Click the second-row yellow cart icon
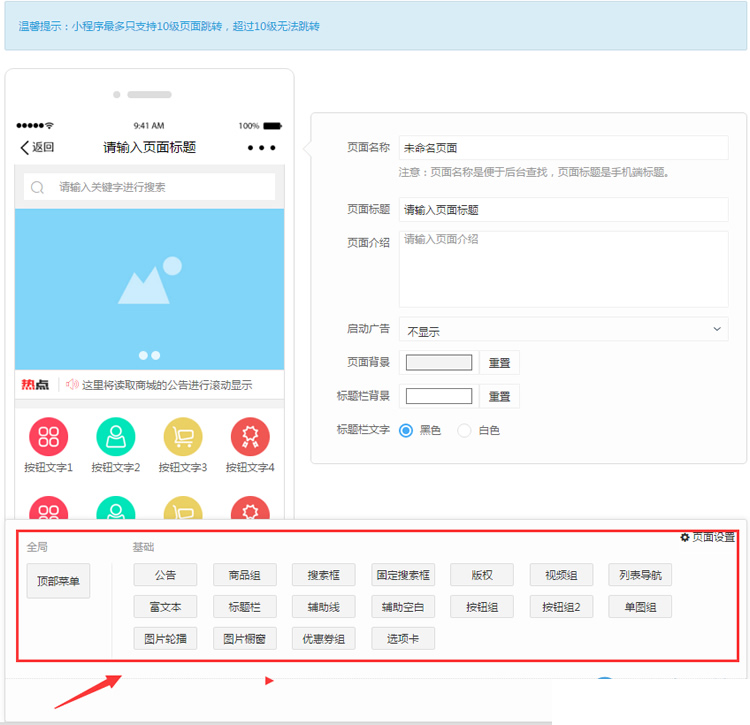The height and width of the screenshot is (725, 750). (183, 508)
